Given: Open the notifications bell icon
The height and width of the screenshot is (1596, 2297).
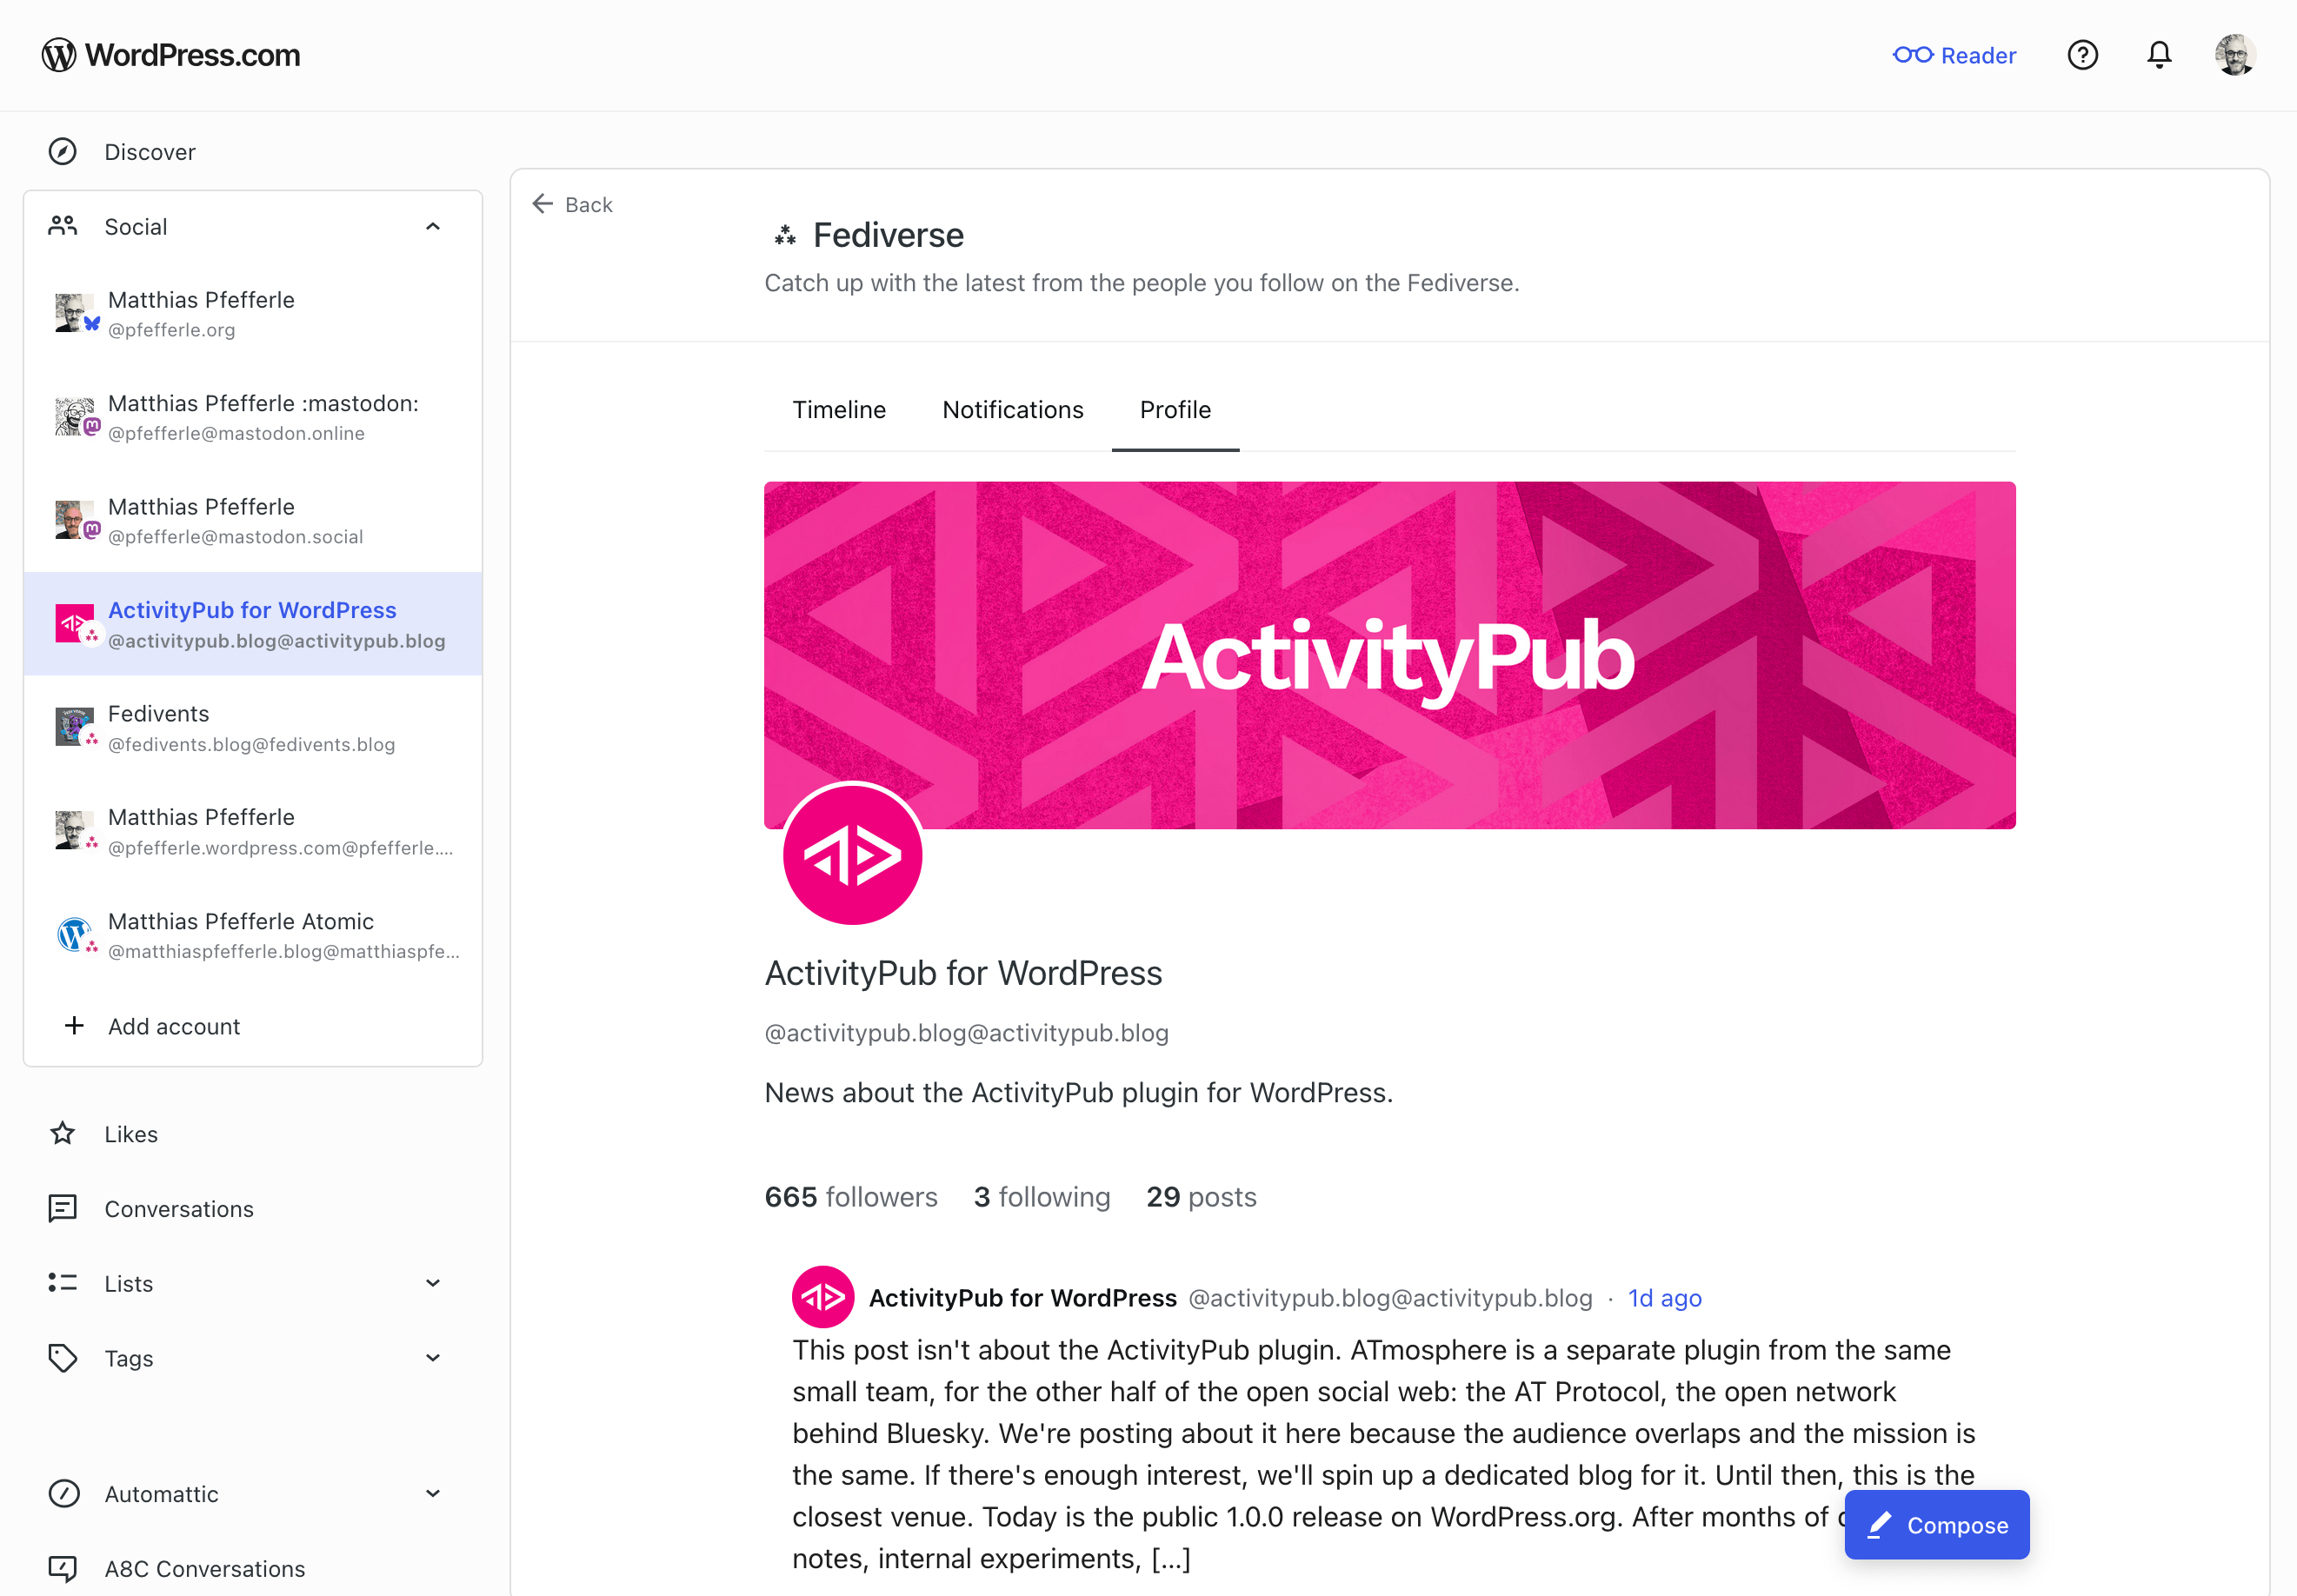Looking at the screenshot, I should [x=2159, y=55].
